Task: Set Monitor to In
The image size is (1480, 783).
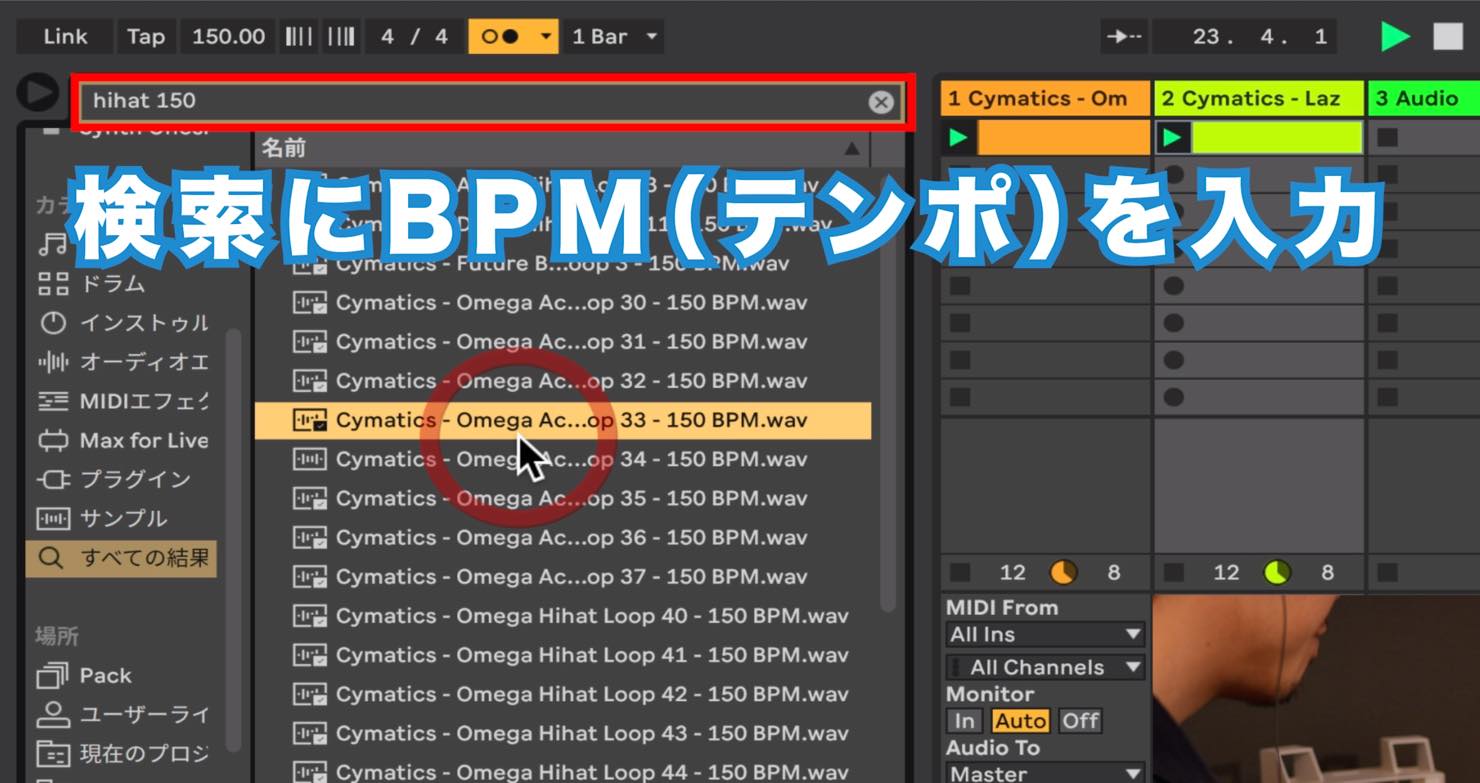Action: [964, 721]
